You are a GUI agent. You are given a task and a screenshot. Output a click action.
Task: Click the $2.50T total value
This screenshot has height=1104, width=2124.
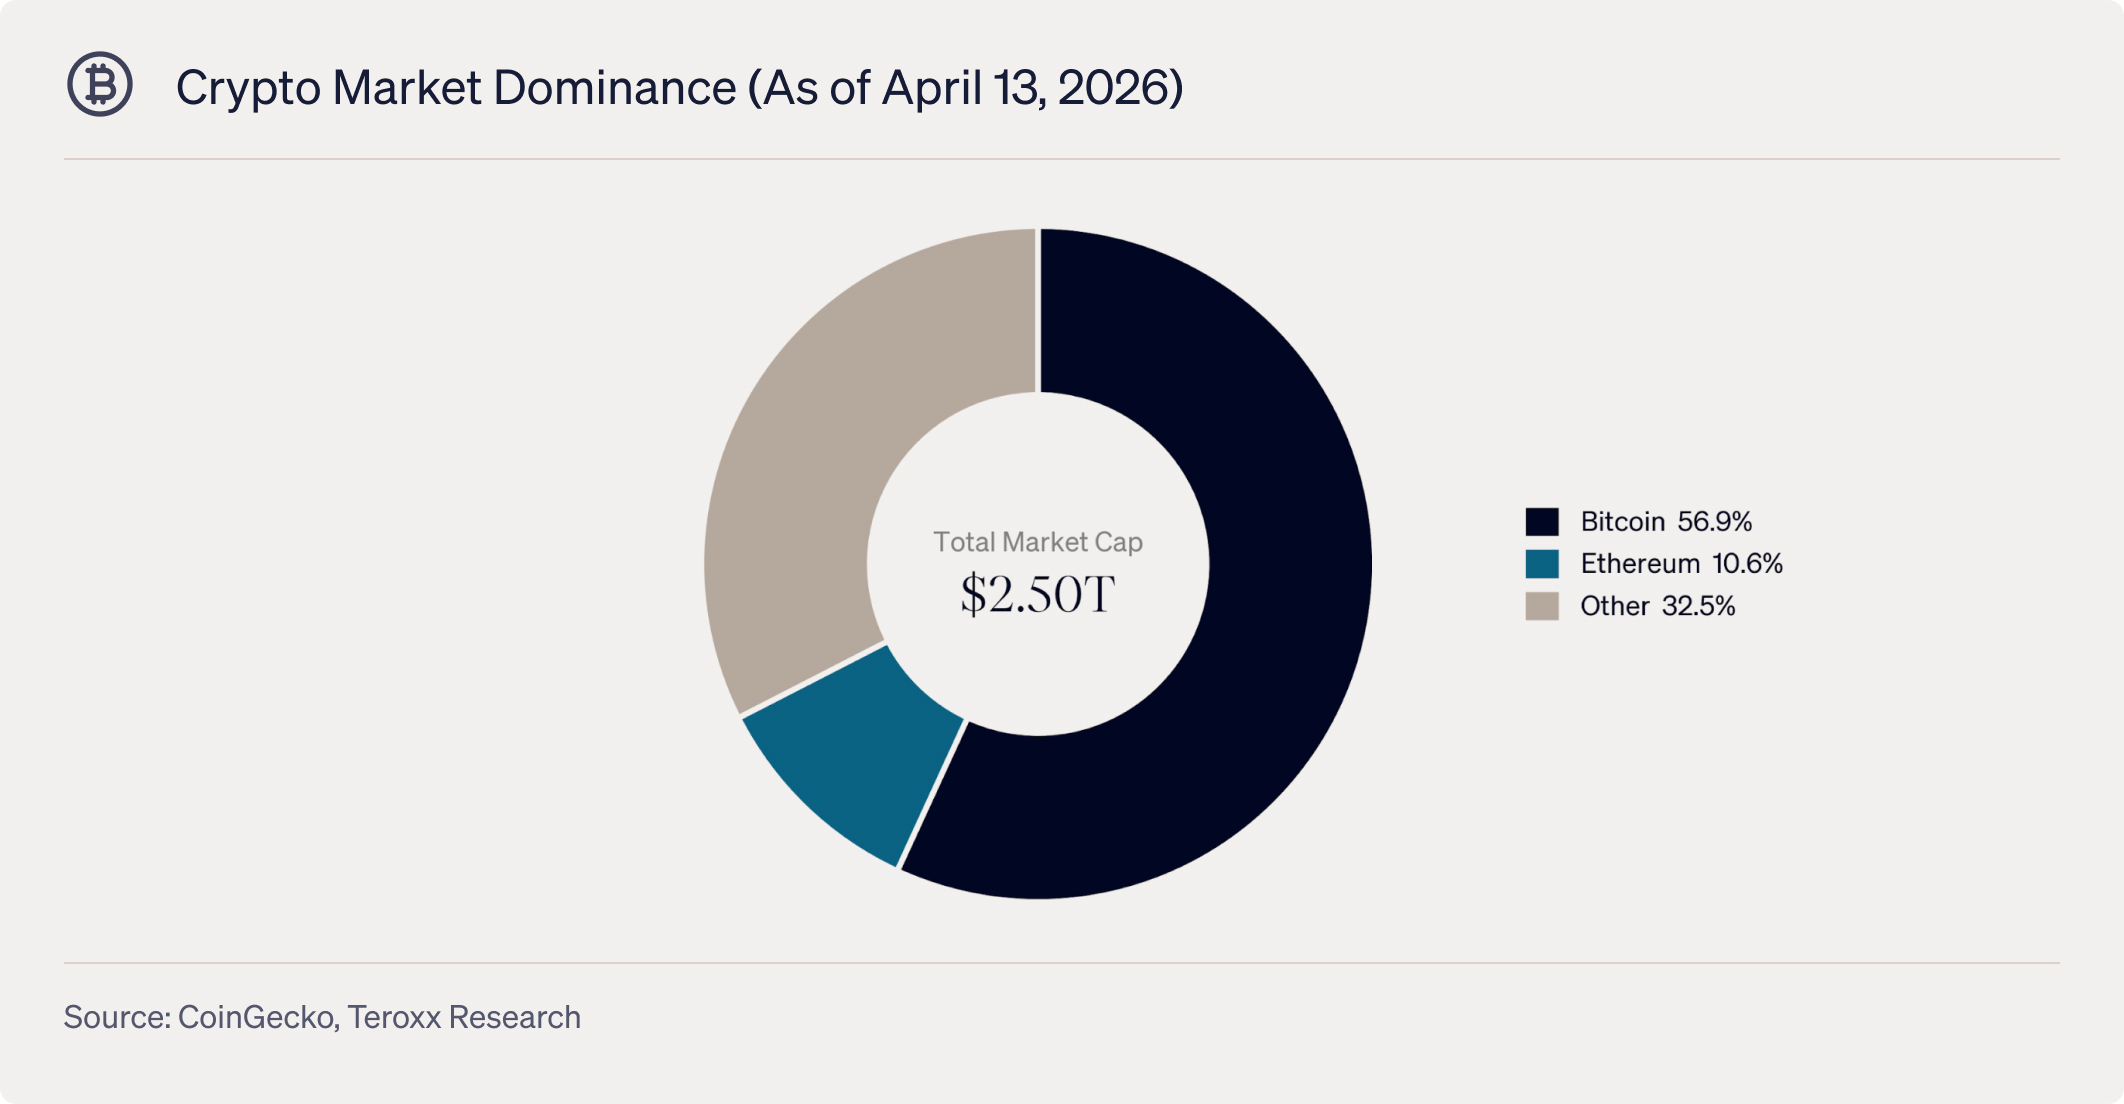click(1037, 594)
